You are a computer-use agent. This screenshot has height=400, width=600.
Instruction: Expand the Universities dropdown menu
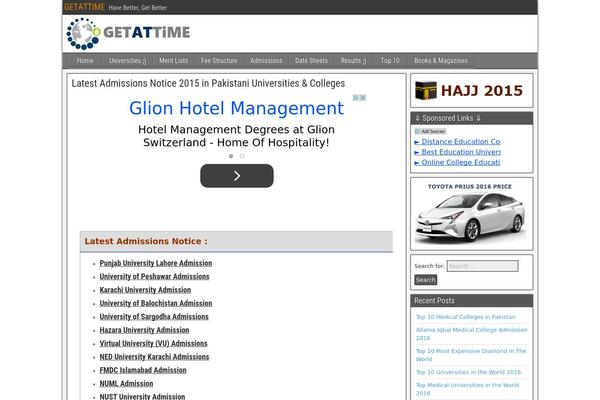point(127,61)
